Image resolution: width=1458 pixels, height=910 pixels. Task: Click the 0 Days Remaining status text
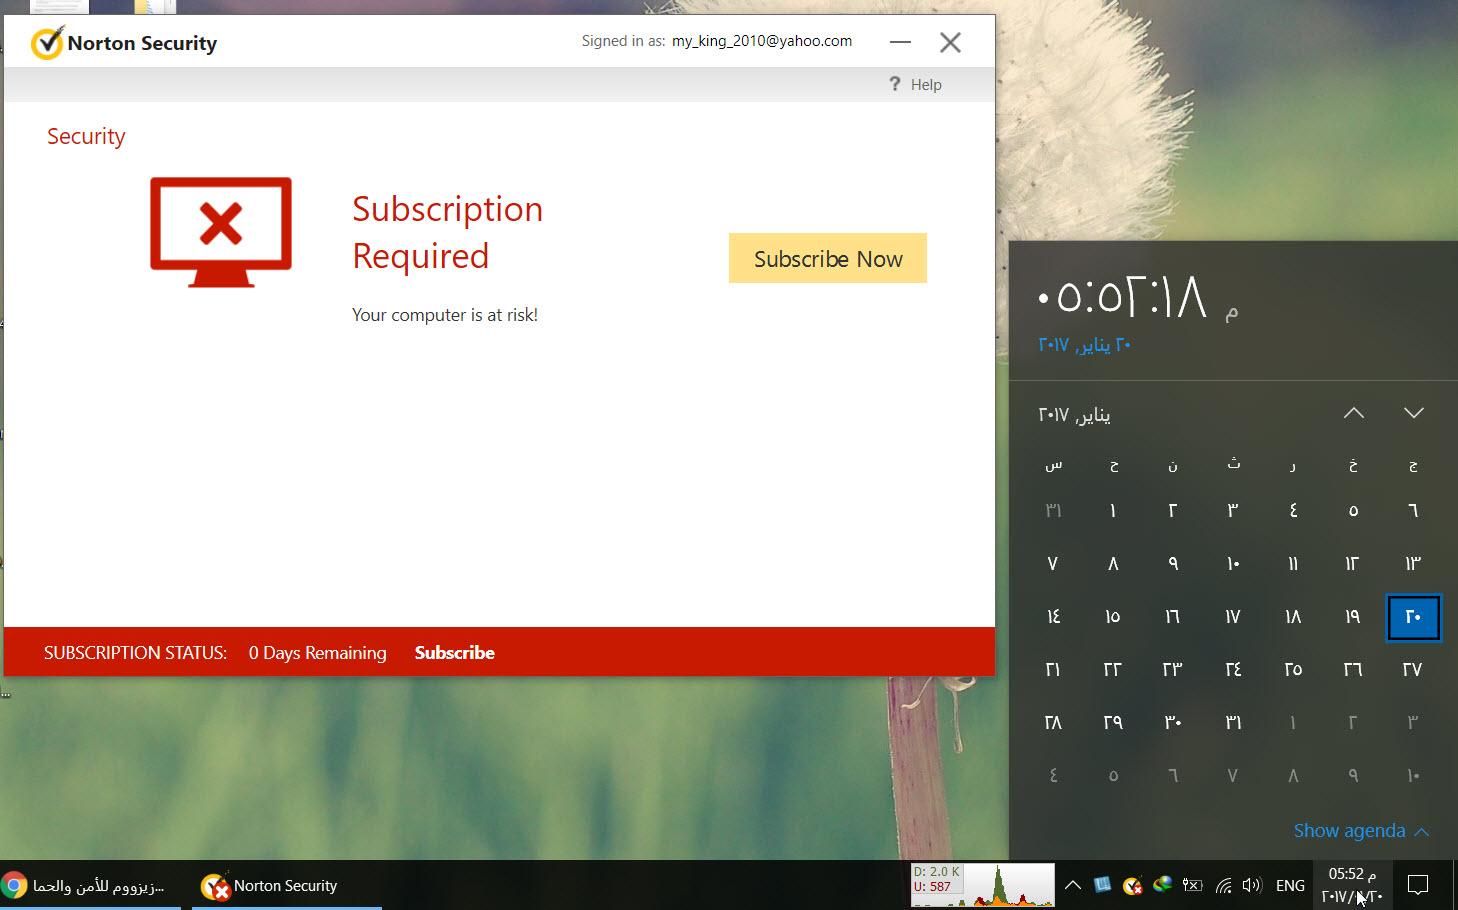(x=317, y=652)
